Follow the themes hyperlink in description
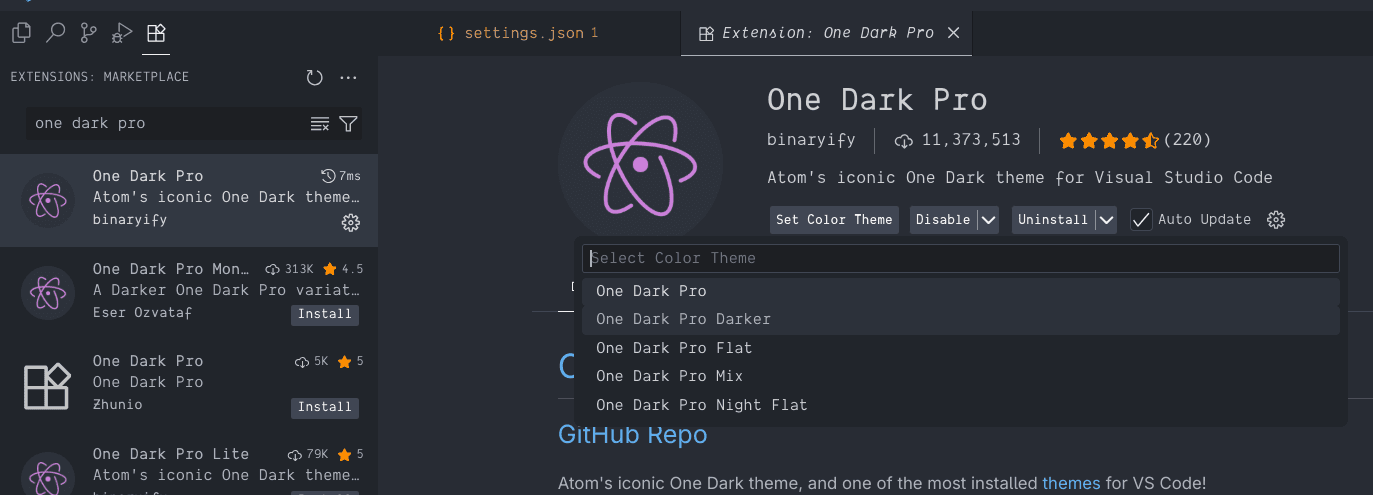 click(x=1071, y=483)
